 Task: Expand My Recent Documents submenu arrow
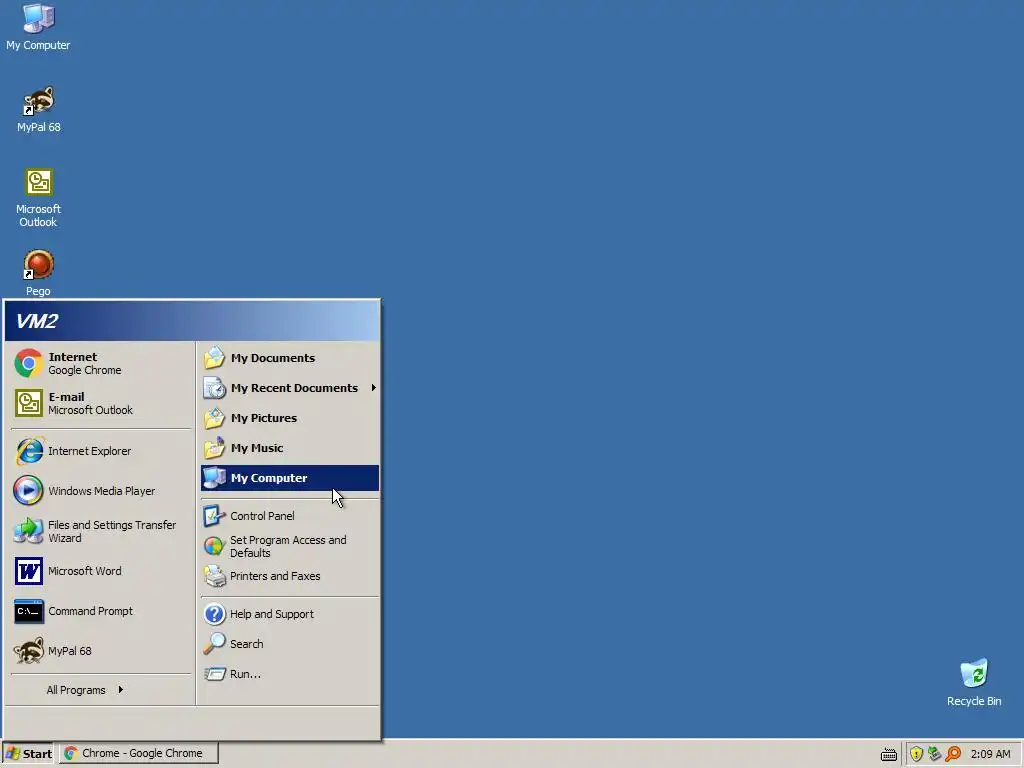click(x=374, y=388)
